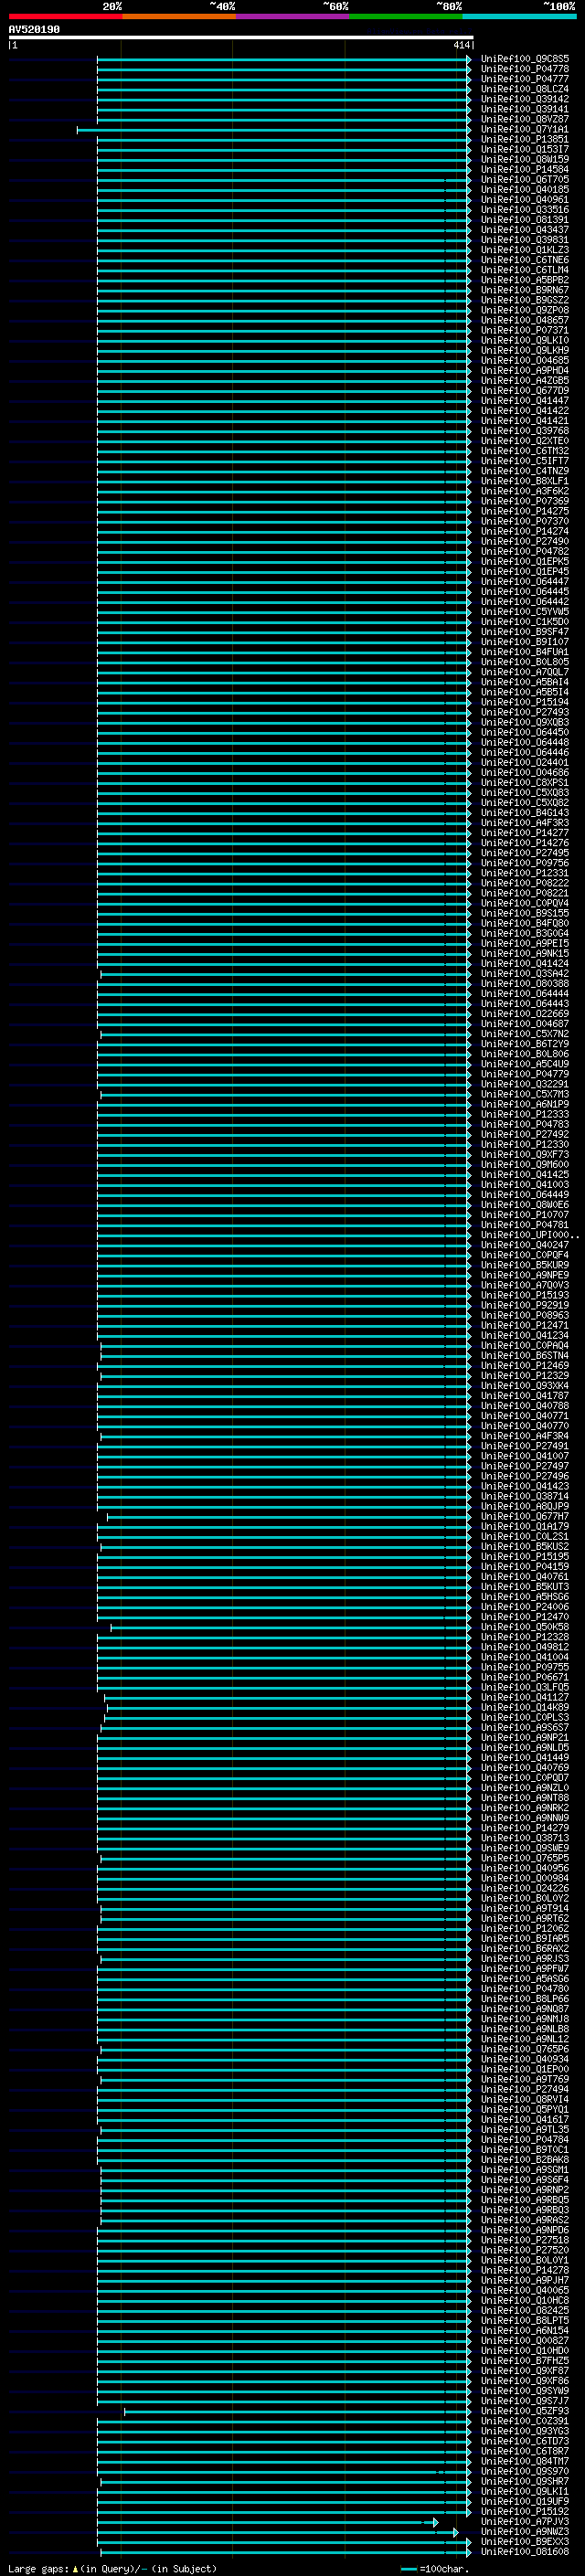Click the alignment bar for UniRef100_Q677H7
The image size is (585, 2576).
click(288, 1517)
